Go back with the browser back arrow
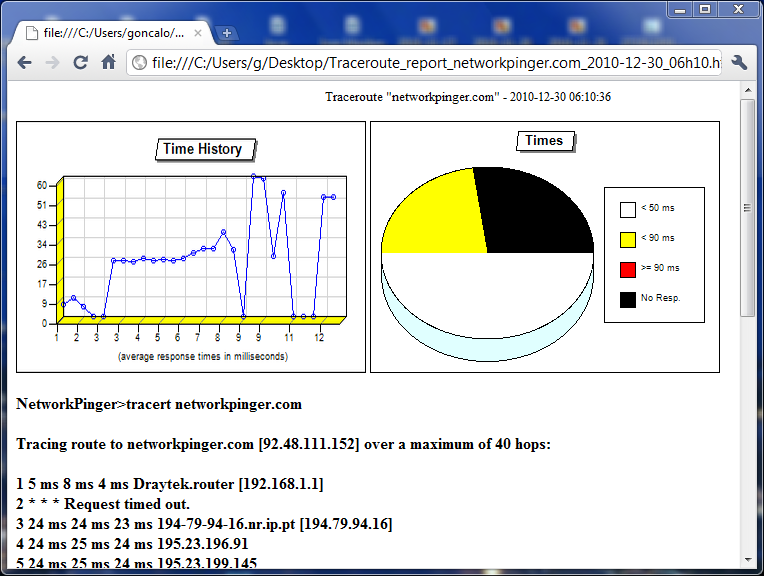 click(x=24, y=62)
